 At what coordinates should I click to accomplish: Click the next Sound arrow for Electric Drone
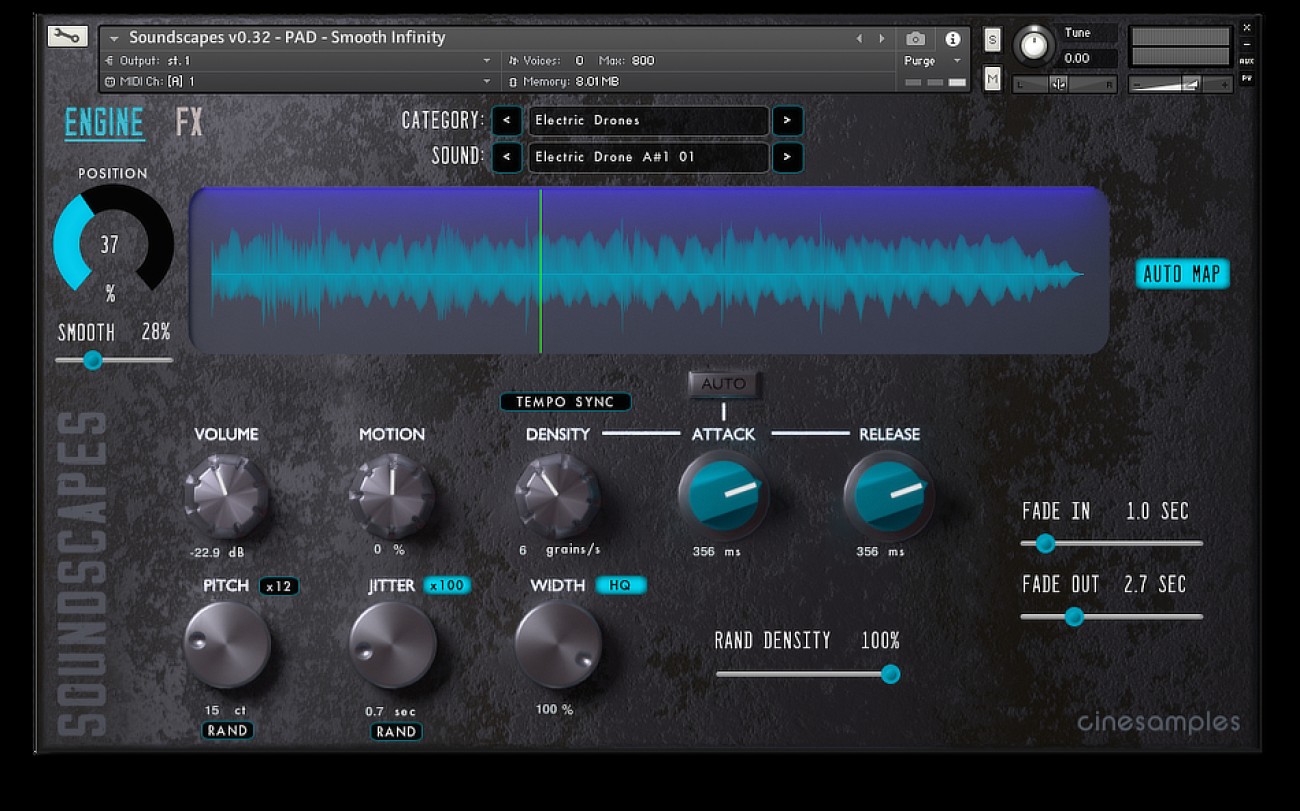click(788, 157)
